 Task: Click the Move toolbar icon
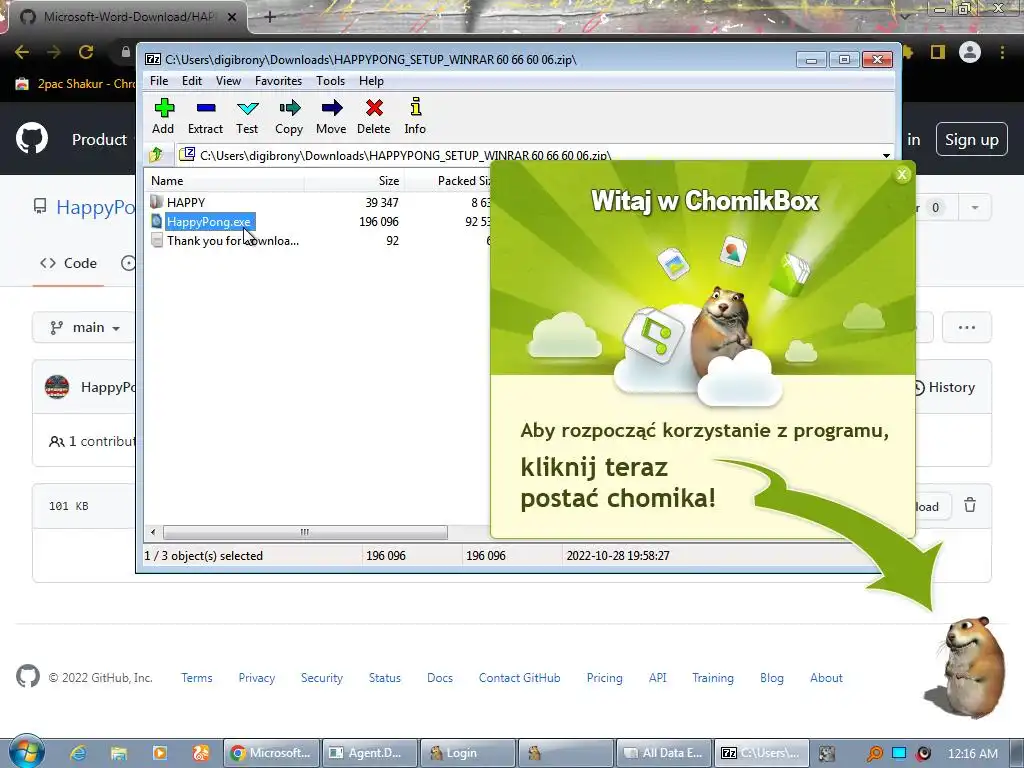point(331,116)
